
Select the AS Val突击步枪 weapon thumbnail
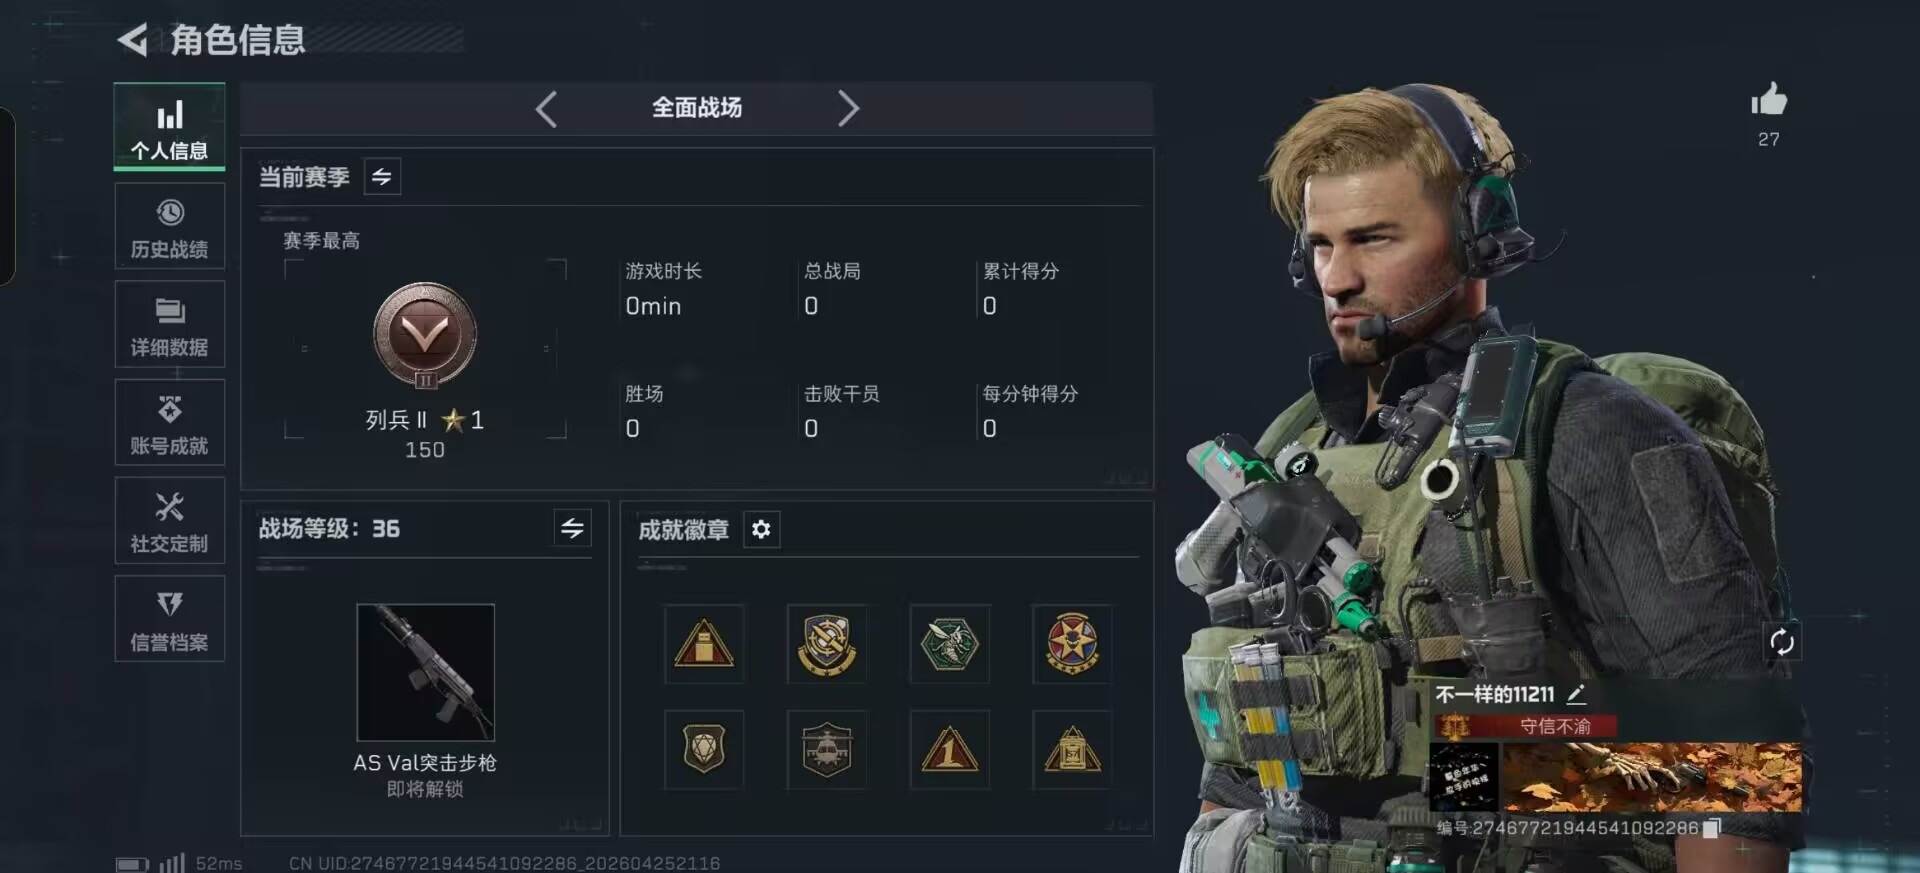point(425,672)
